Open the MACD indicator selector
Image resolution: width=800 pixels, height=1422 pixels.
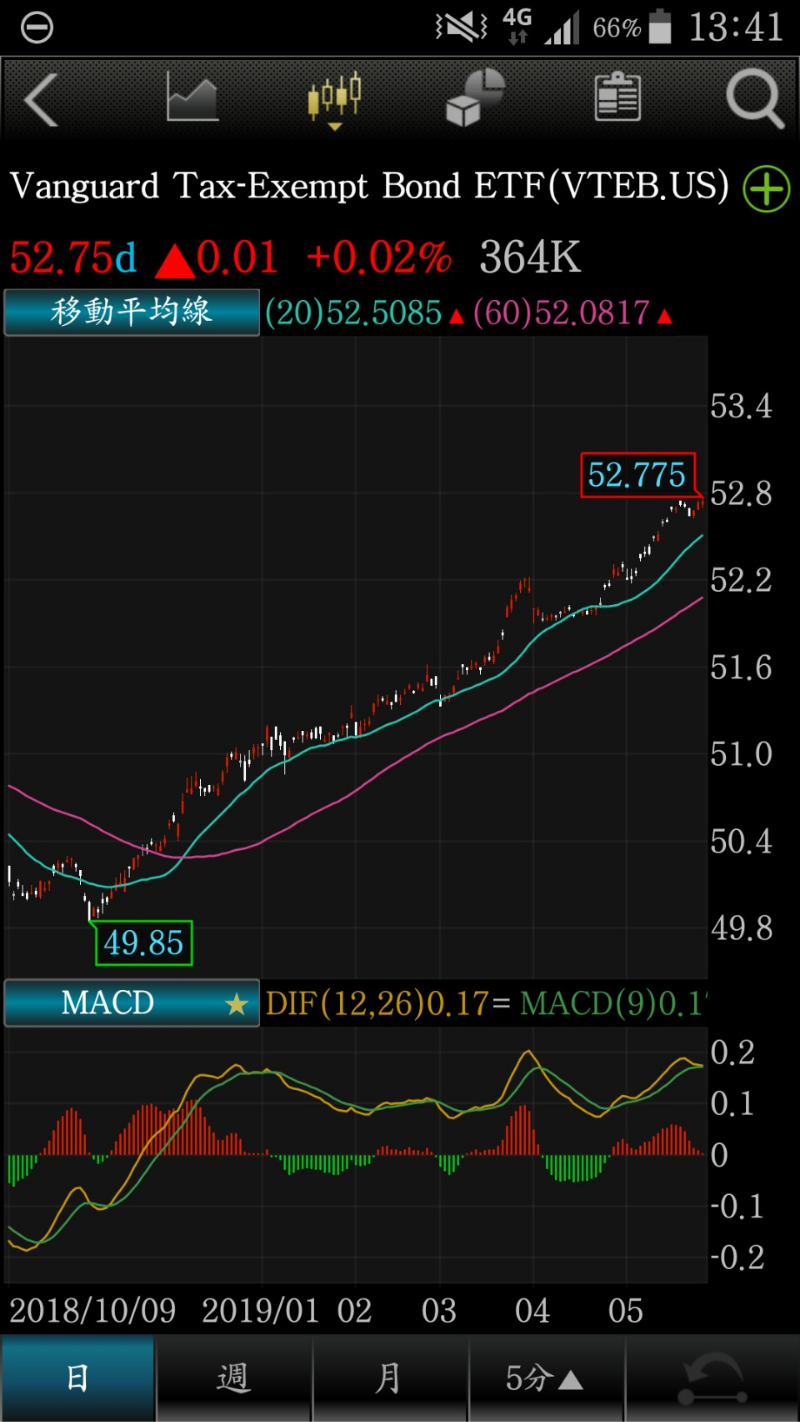point(132,1003)
